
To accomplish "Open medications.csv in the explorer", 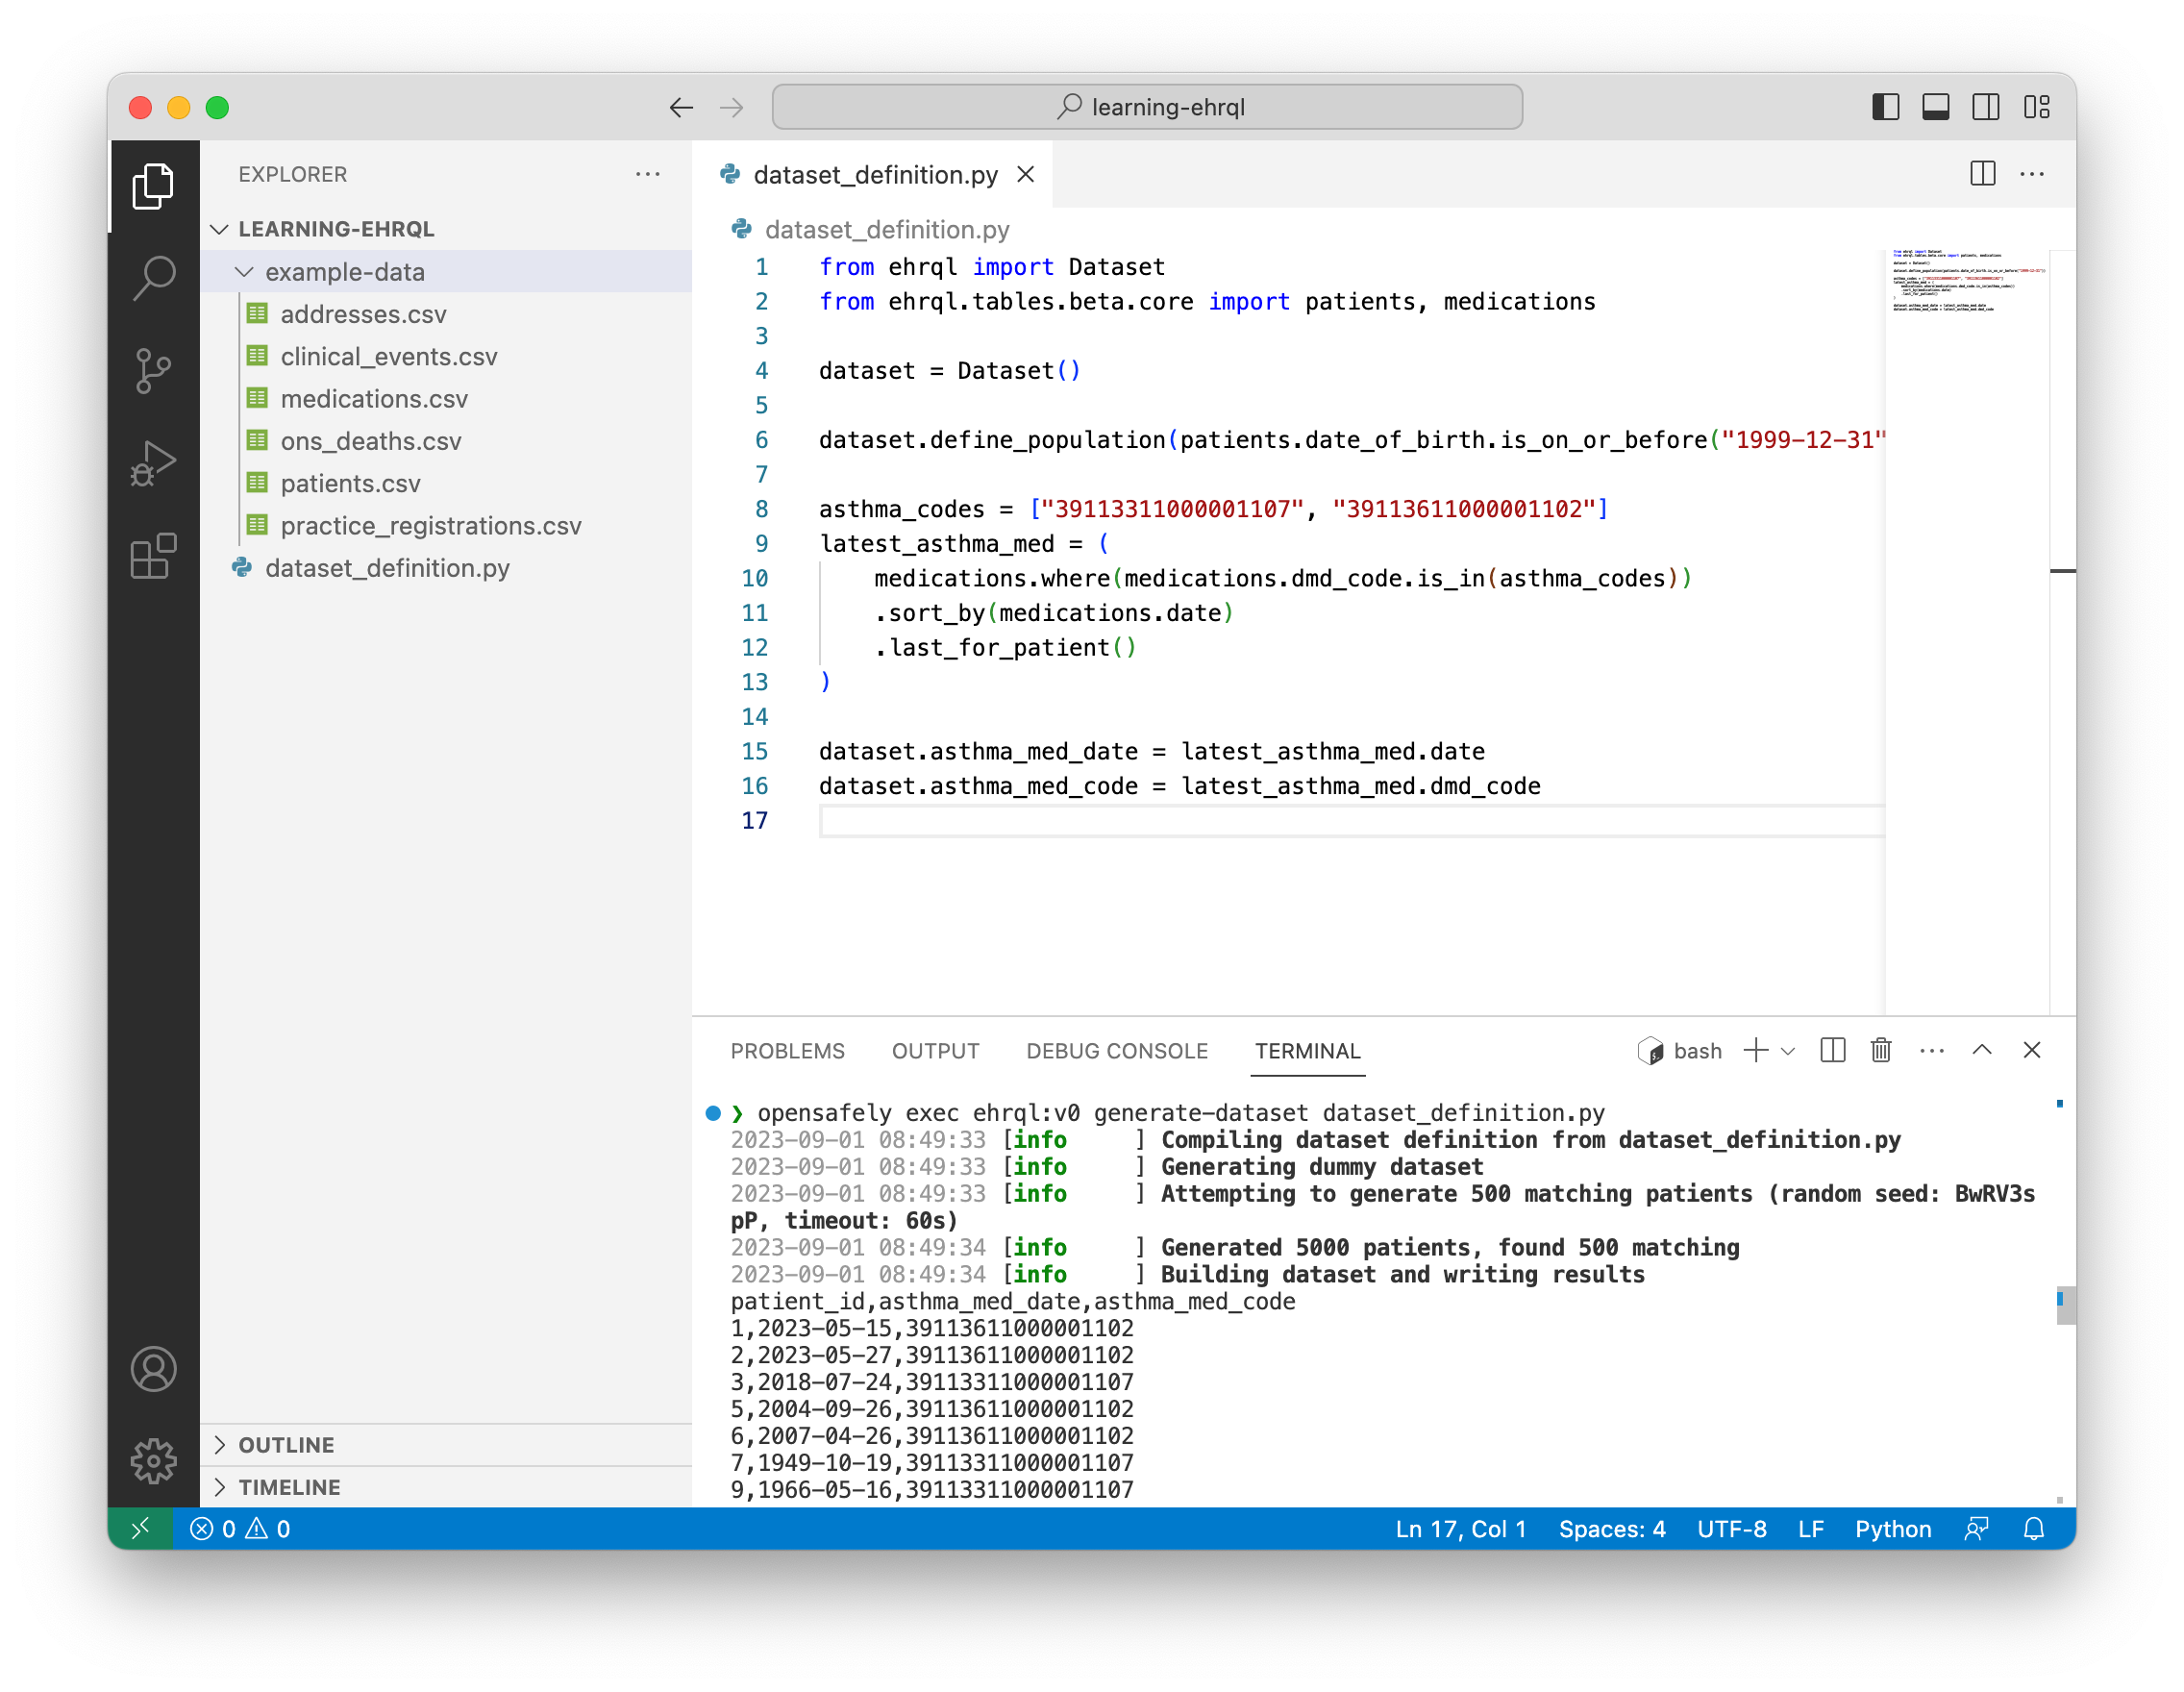I will click(373, 399).
